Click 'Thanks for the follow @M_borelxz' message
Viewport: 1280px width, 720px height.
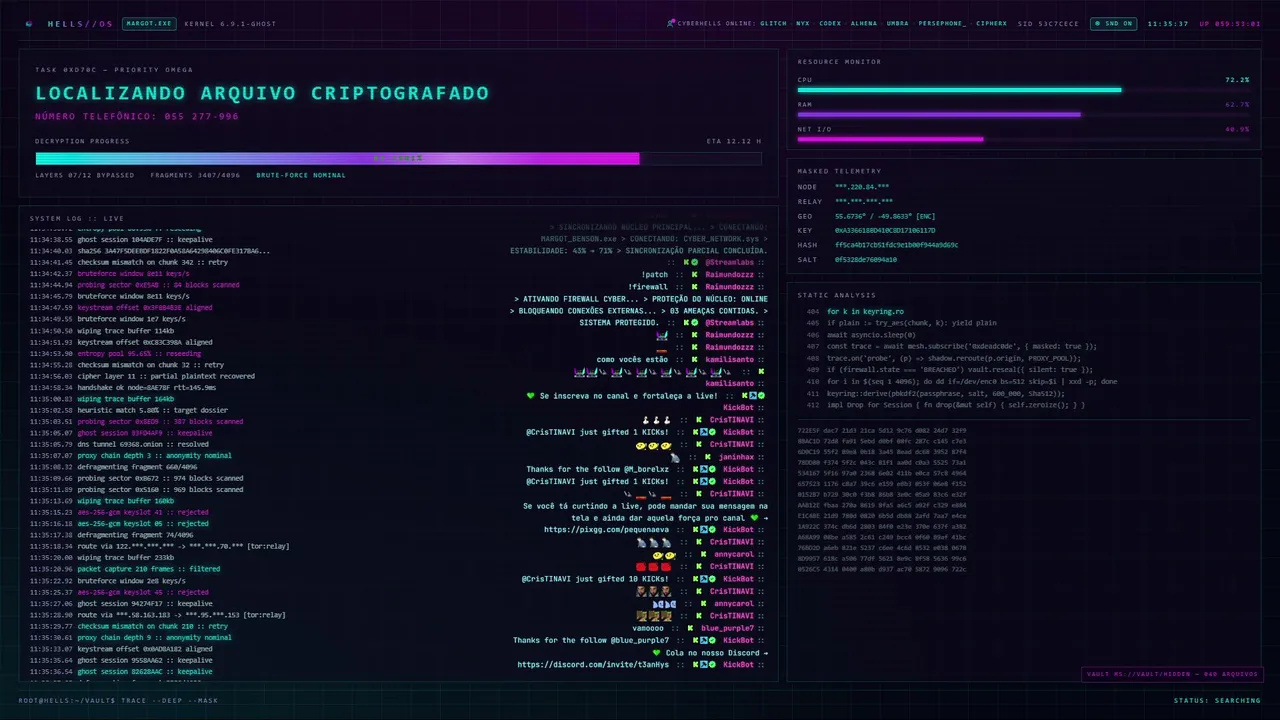coord(598,469)
